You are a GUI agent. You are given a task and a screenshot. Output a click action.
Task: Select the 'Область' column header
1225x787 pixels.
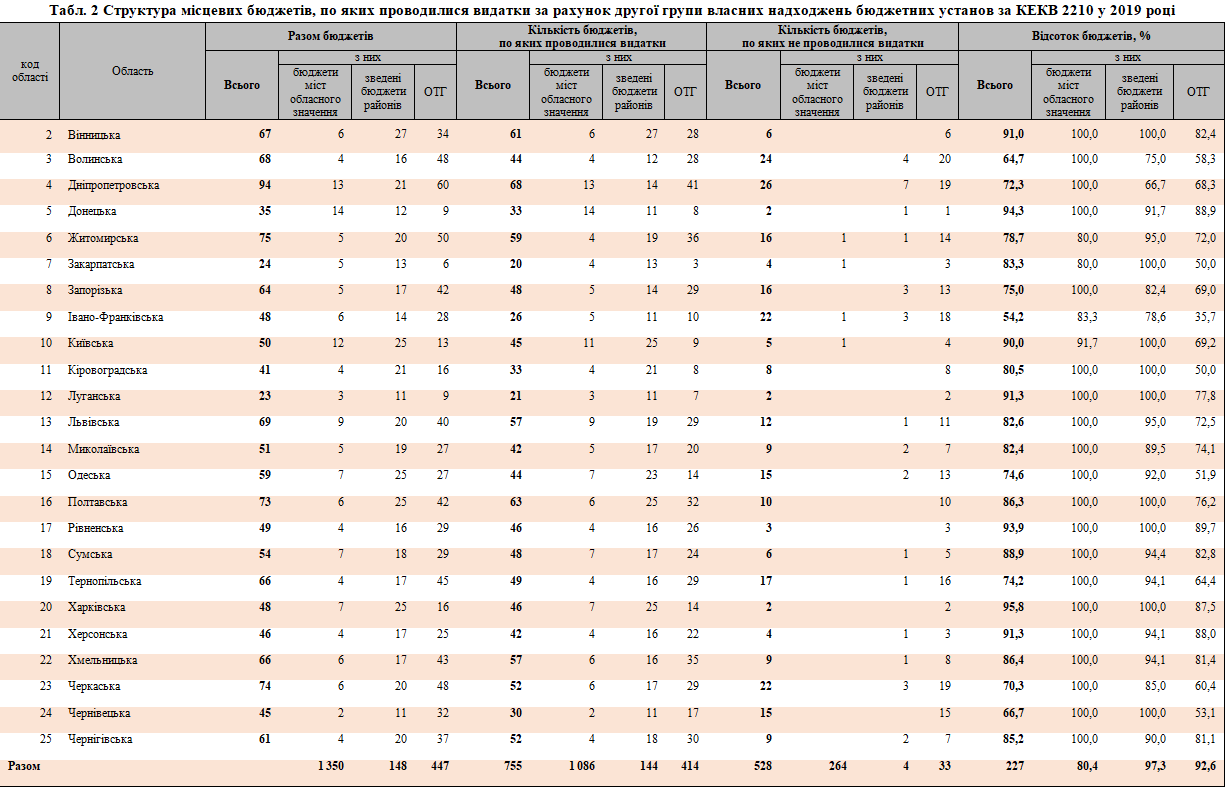point(132,71)
